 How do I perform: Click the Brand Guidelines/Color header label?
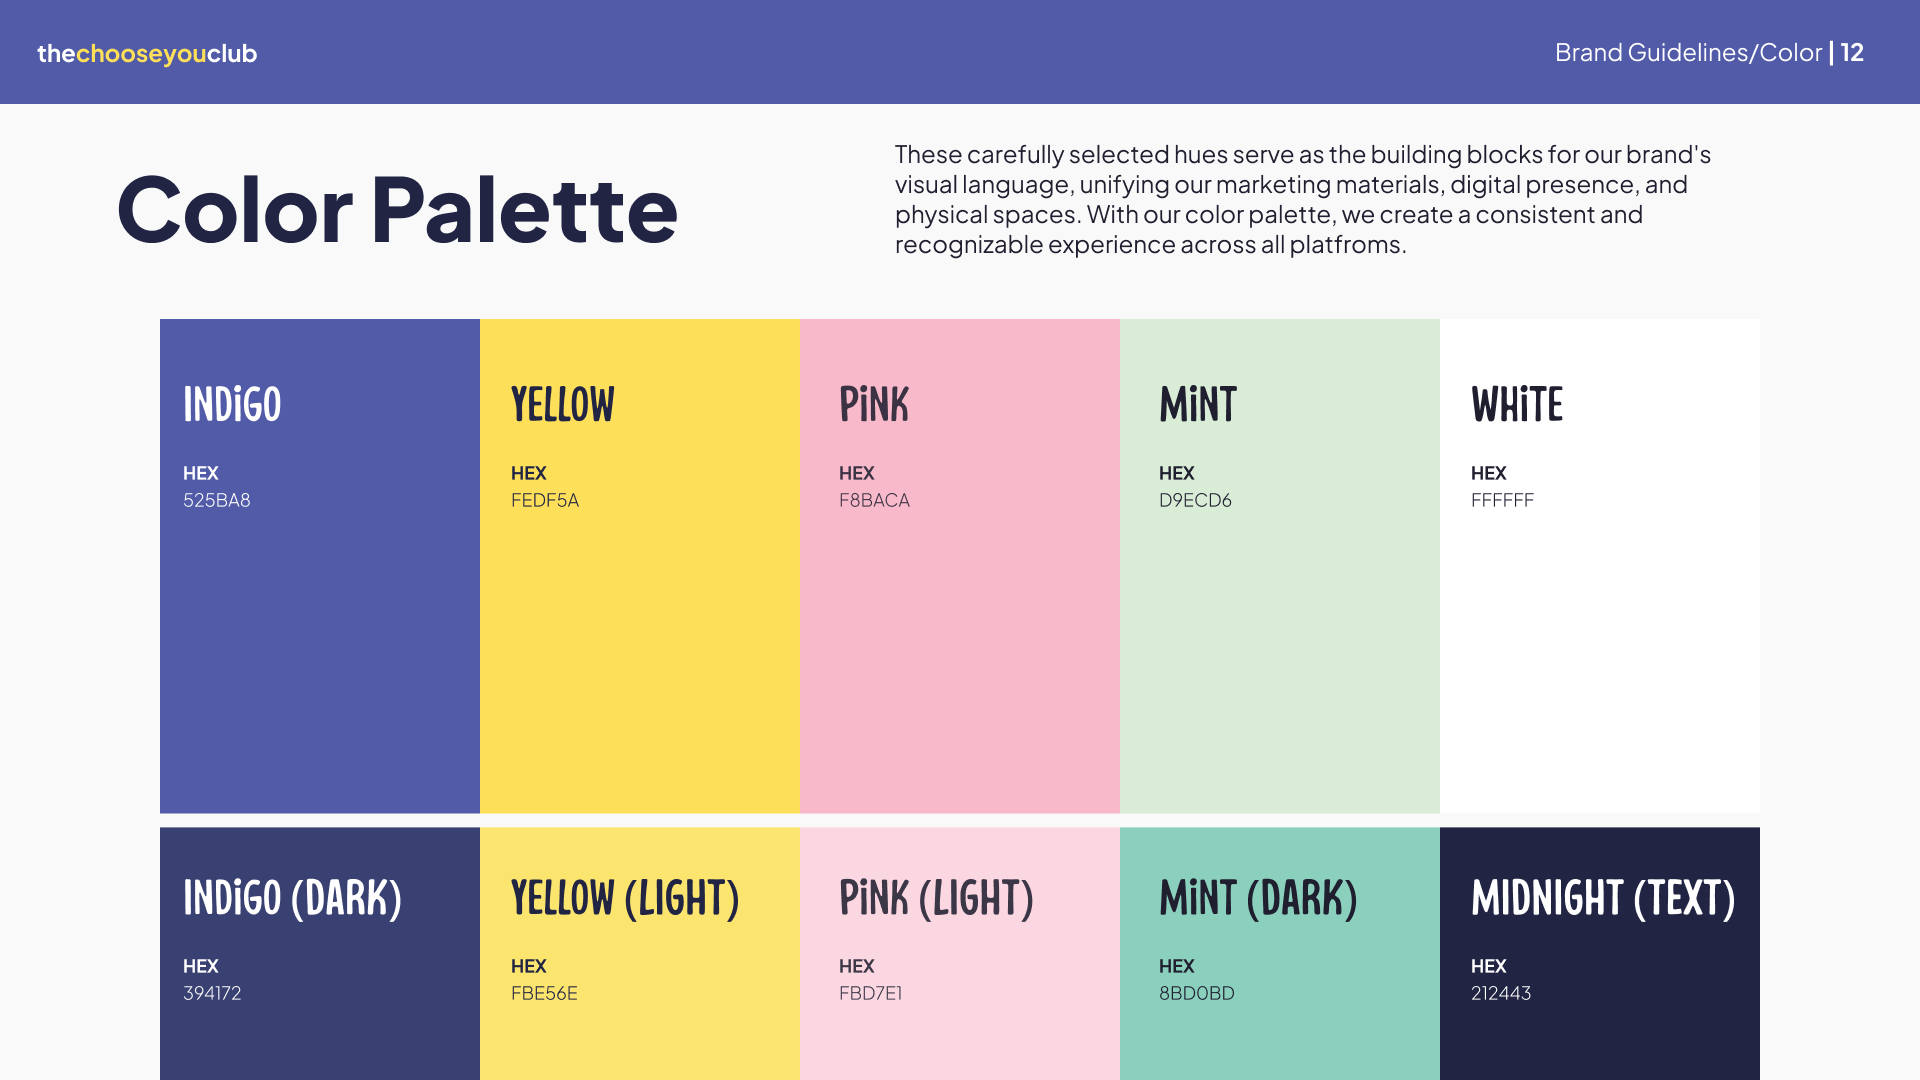[x=1688, y=52]
